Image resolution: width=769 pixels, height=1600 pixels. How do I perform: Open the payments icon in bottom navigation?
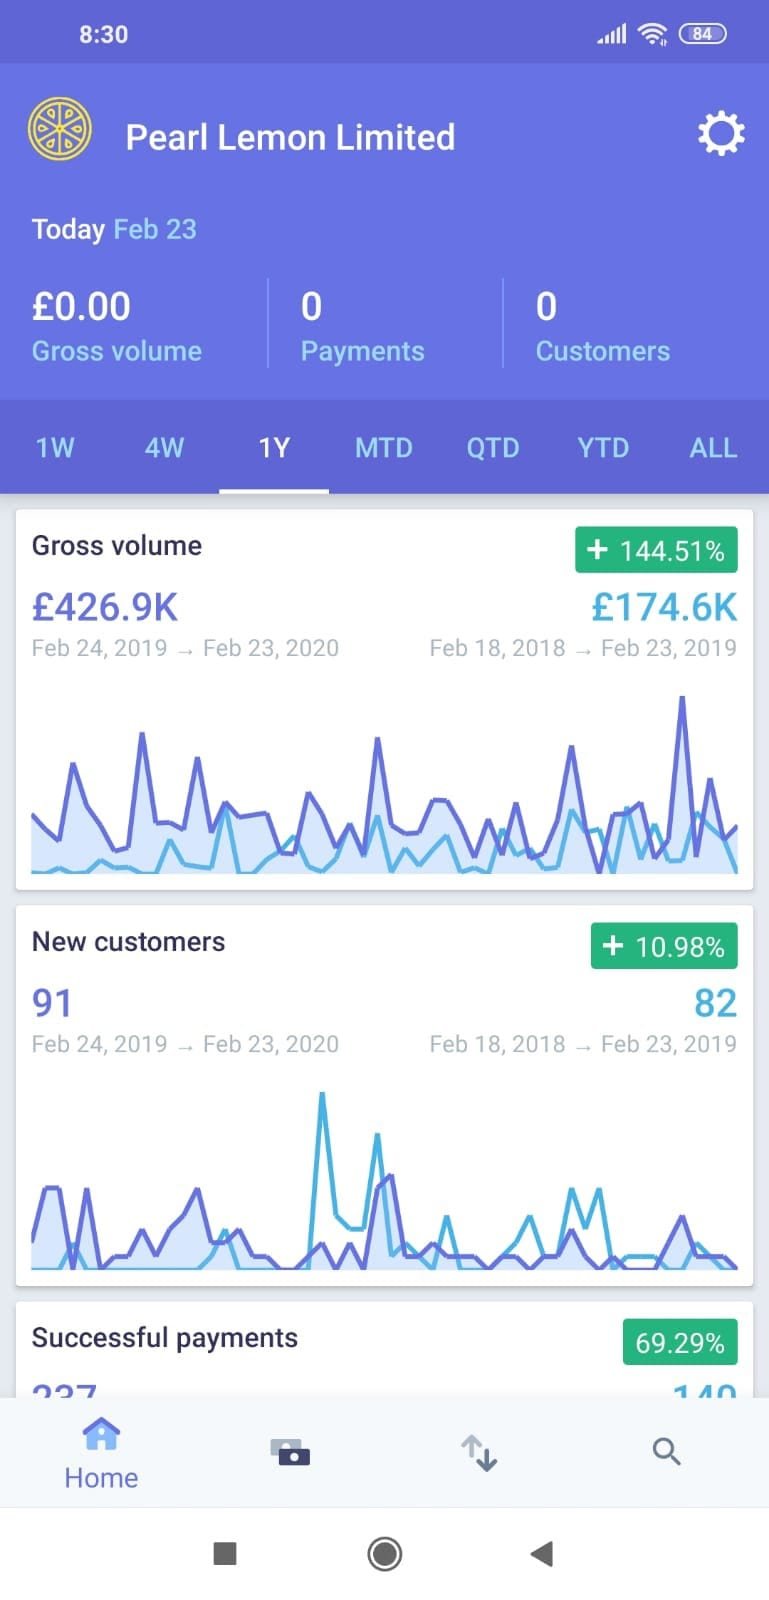[x=290, y=1452]
